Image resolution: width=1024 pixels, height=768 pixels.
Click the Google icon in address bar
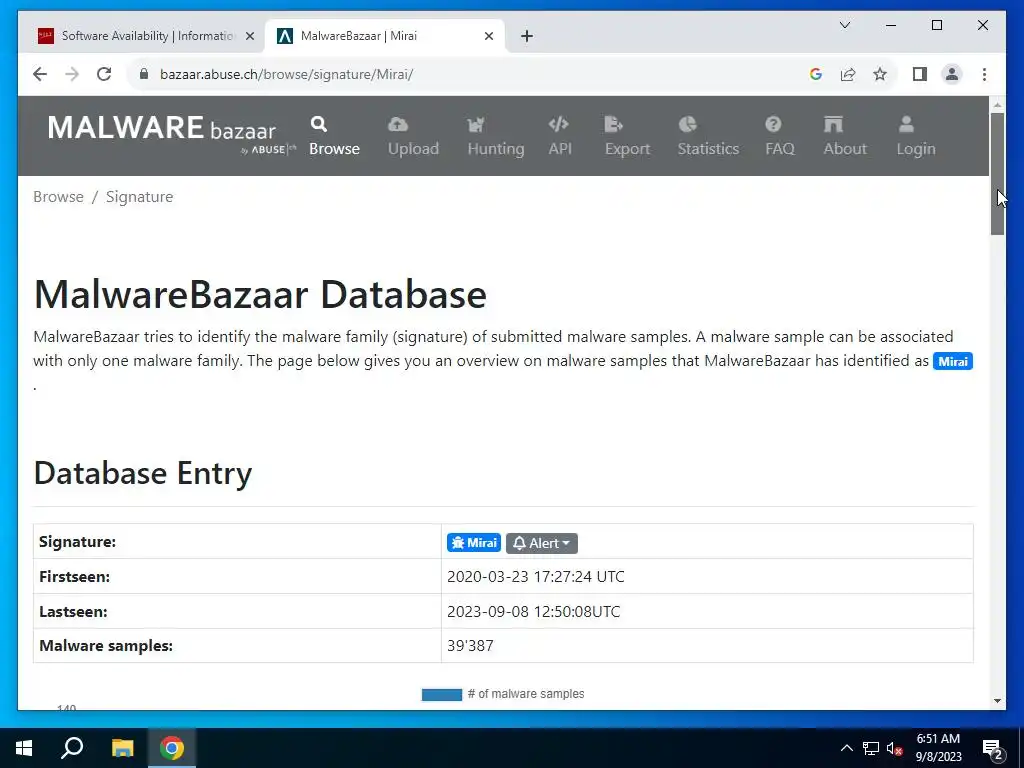816,74
